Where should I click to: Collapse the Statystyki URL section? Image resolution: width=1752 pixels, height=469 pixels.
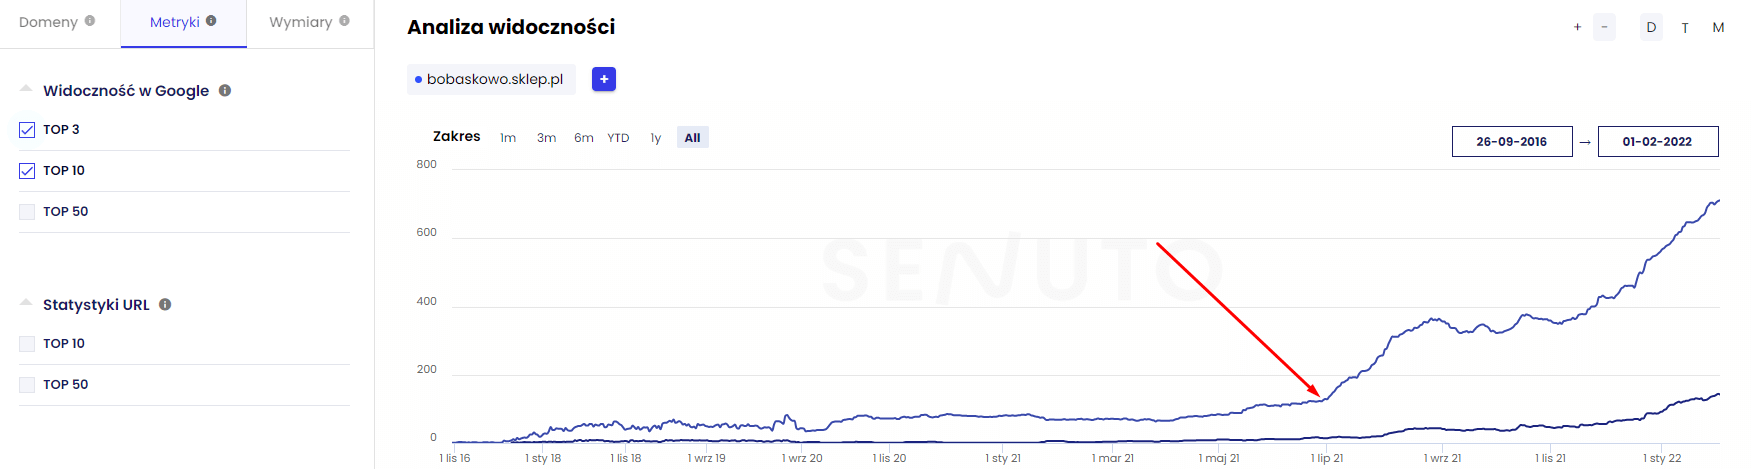click(26, 303)
